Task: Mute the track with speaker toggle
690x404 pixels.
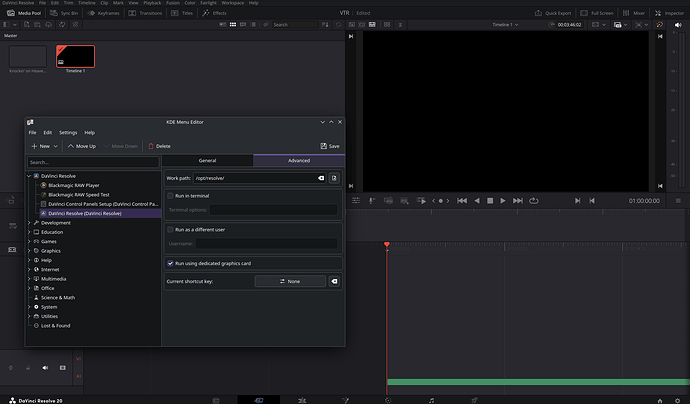Action: pyautogui.click(x=45, y=368)
